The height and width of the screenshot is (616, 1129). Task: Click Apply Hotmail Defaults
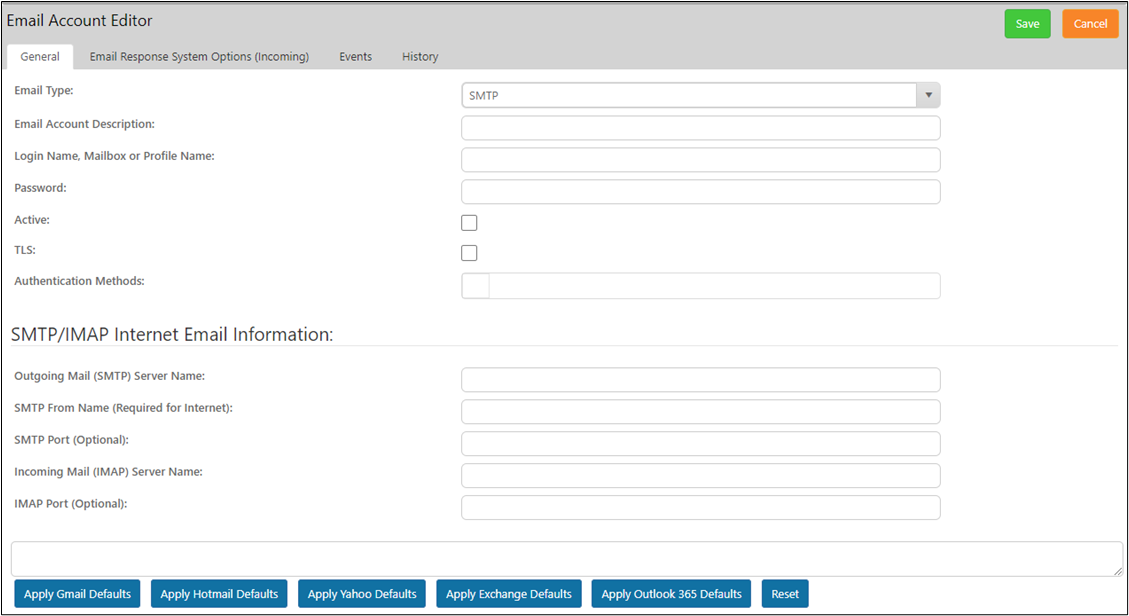tap(219, 594)
